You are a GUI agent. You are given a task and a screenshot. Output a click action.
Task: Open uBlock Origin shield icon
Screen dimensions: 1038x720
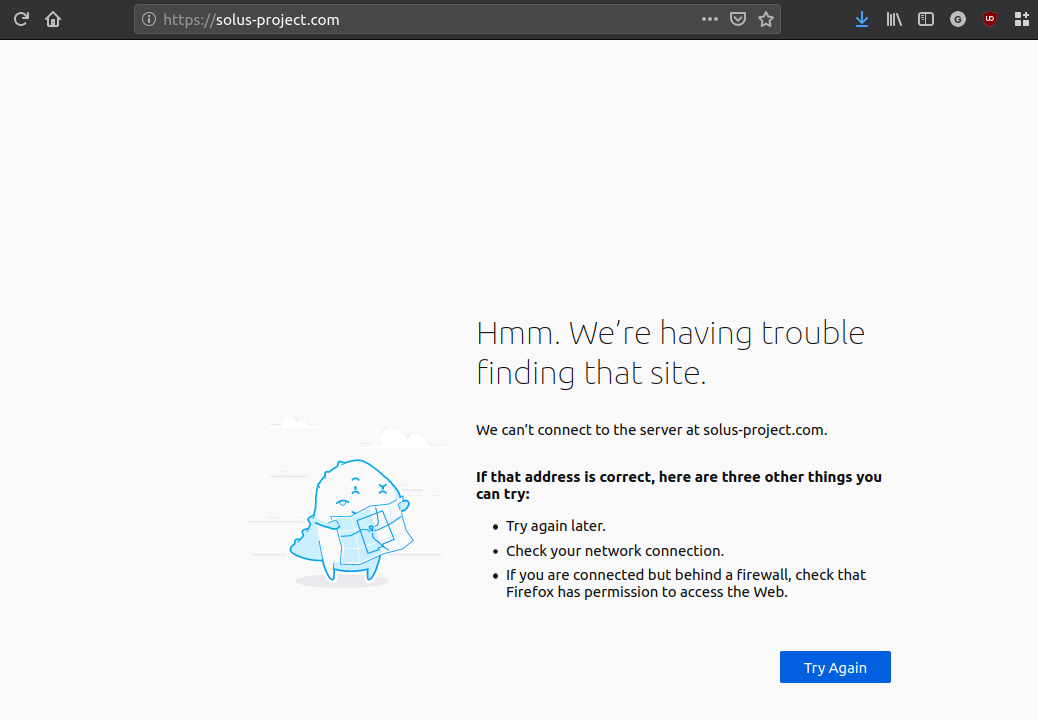990,19
